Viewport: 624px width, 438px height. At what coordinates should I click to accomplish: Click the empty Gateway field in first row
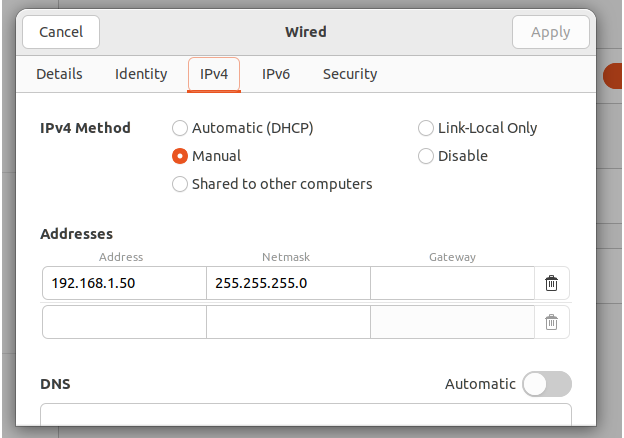point(452,283)
